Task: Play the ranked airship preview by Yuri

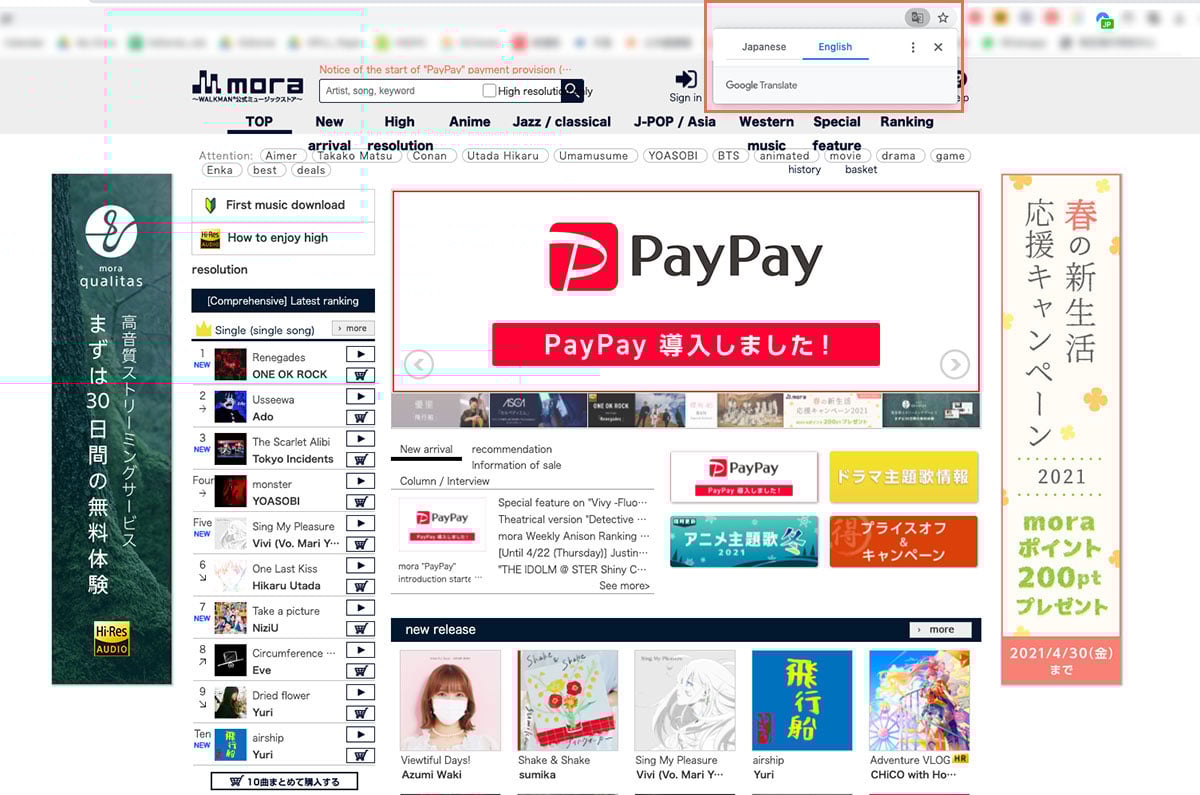Action: [360, 735]
